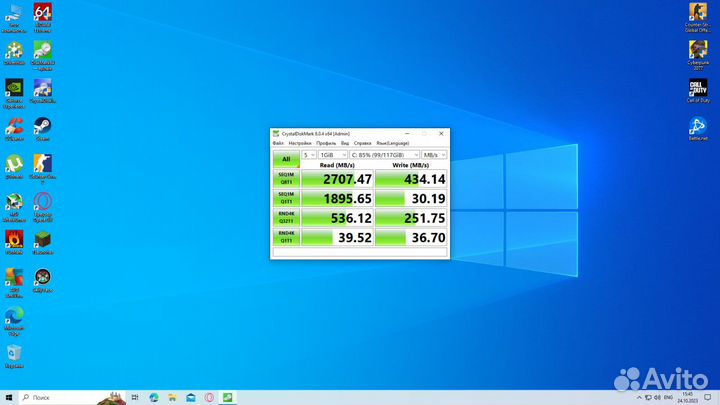
Task: Run the RND4K Q1T1 test
Action: coord(286,237)
